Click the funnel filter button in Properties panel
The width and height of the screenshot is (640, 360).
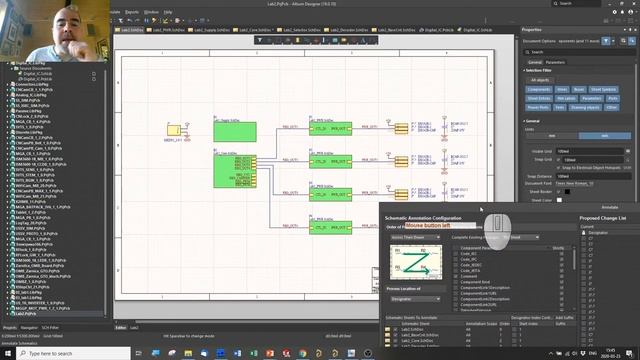pos(606,41)
